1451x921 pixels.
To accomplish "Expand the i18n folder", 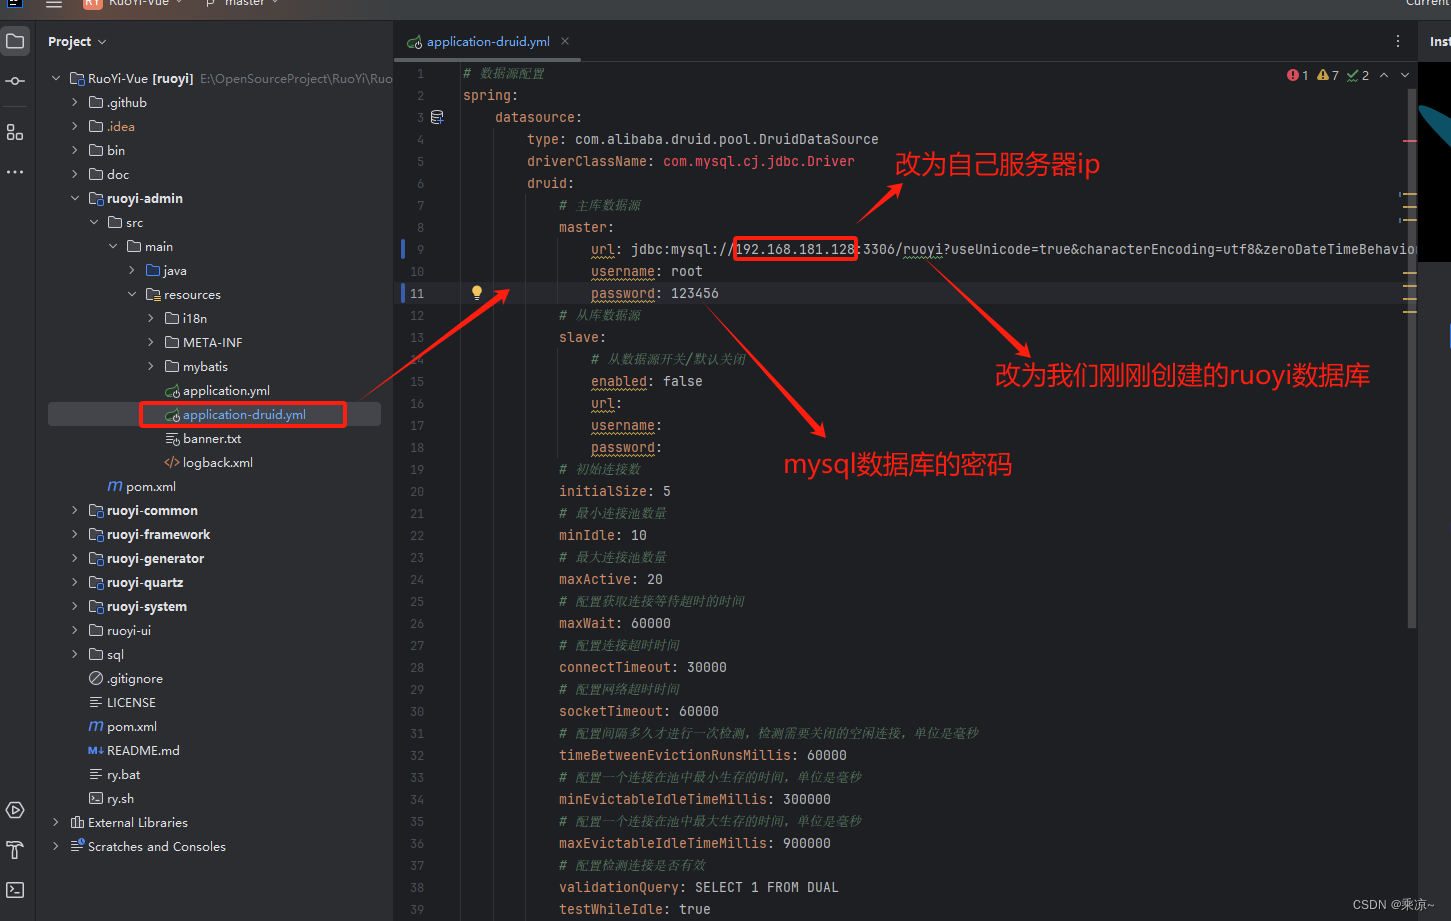I will (x=151, y=318).
